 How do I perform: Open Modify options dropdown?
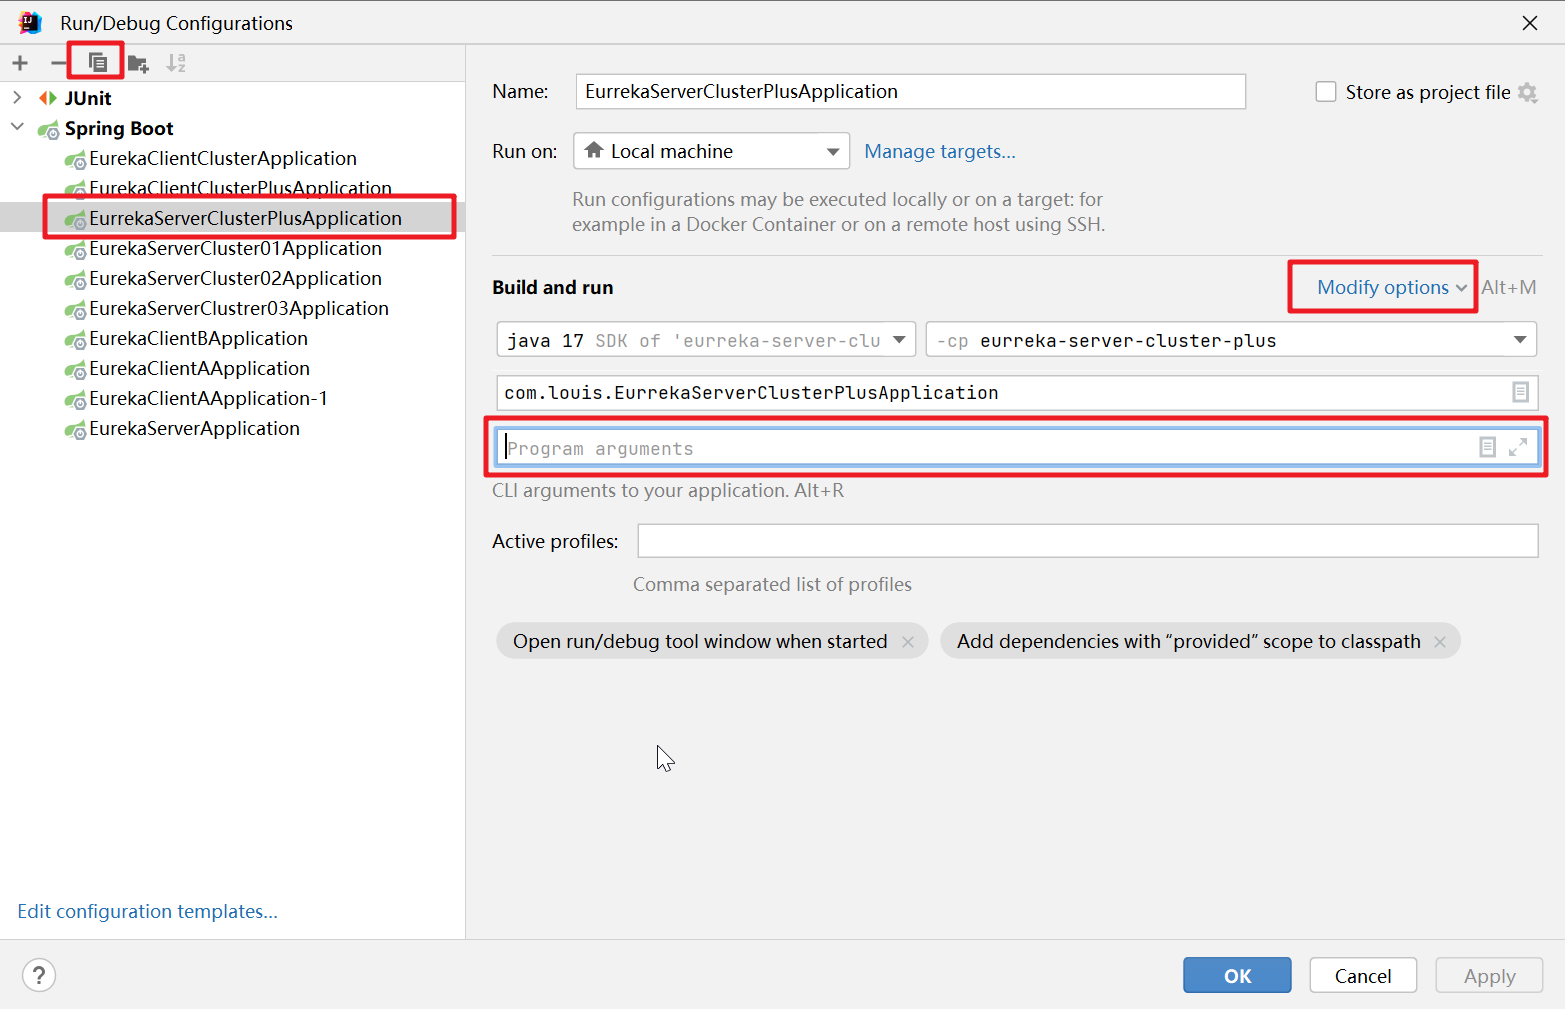coord(1391,288)
